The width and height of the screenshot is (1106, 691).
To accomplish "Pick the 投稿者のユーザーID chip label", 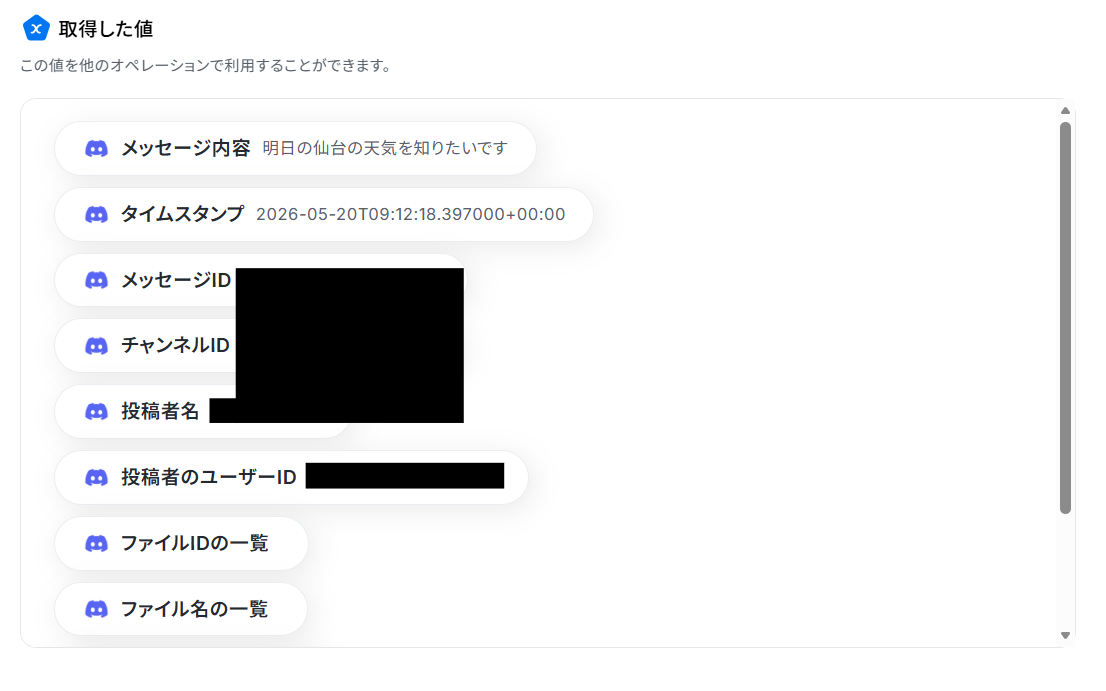I will click(x=209, y=477).
